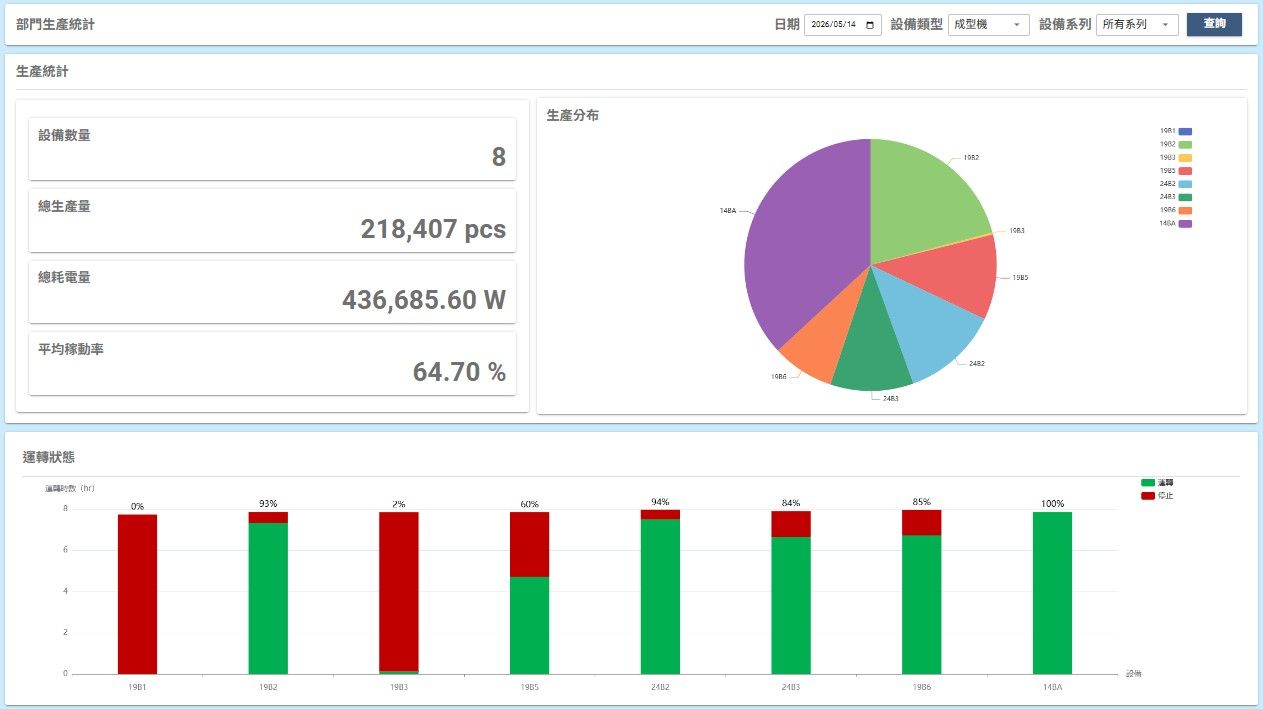Toggle the 19B1 entry in the pie legend
This screenshot has width=1263, height=709.
click(x=1176, y=131)
